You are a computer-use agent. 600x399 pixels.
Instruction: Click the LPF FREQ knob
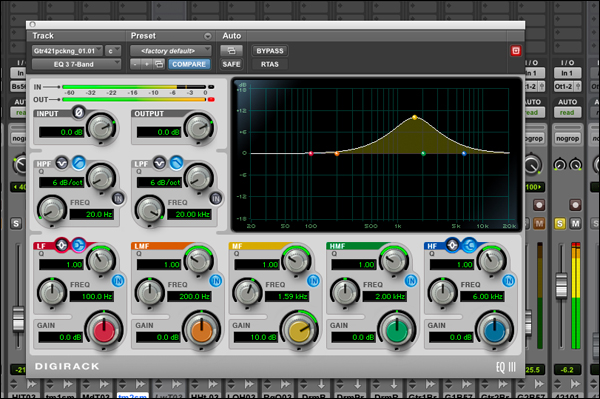[x=150, y=210]
